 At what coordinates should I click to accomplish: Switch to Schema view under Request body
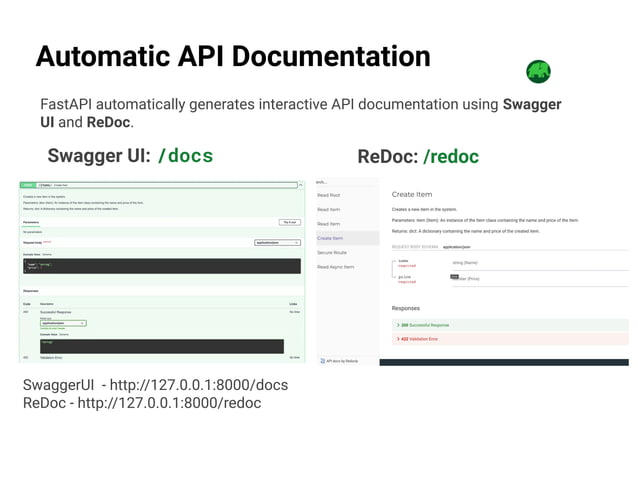tap(47, 255)
